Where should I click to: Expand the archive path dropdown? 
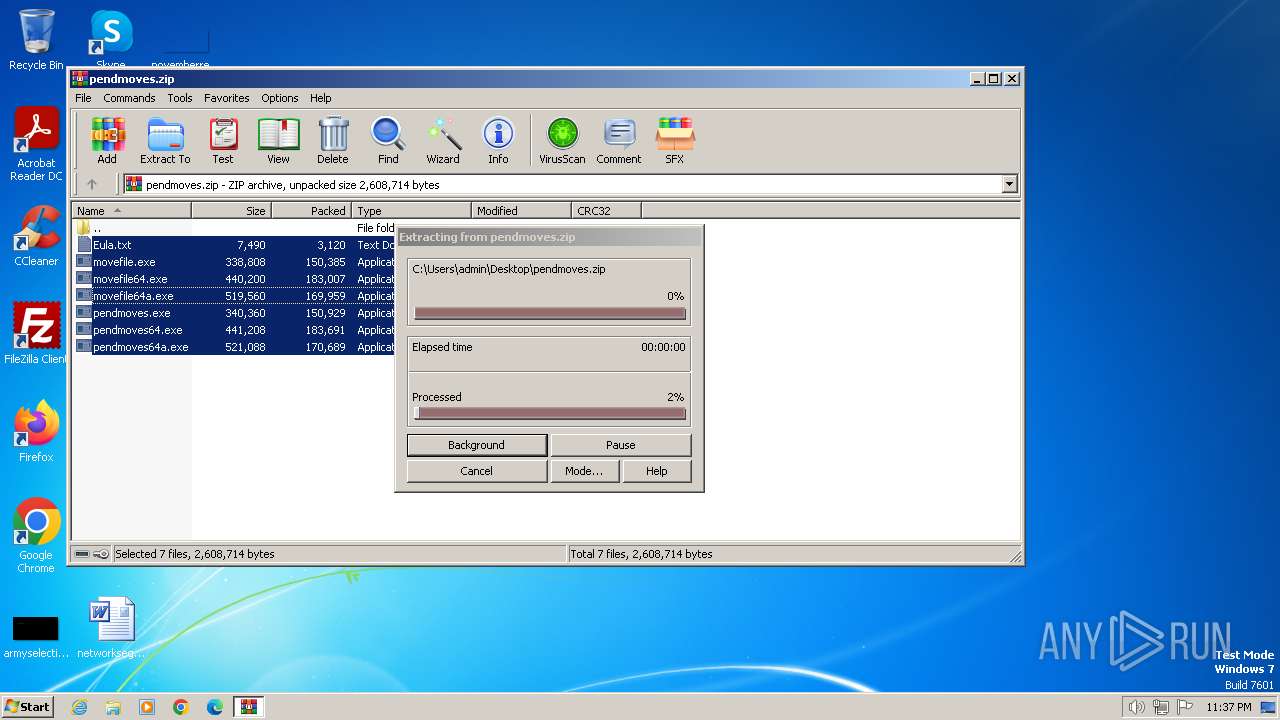coord(1009,184)
